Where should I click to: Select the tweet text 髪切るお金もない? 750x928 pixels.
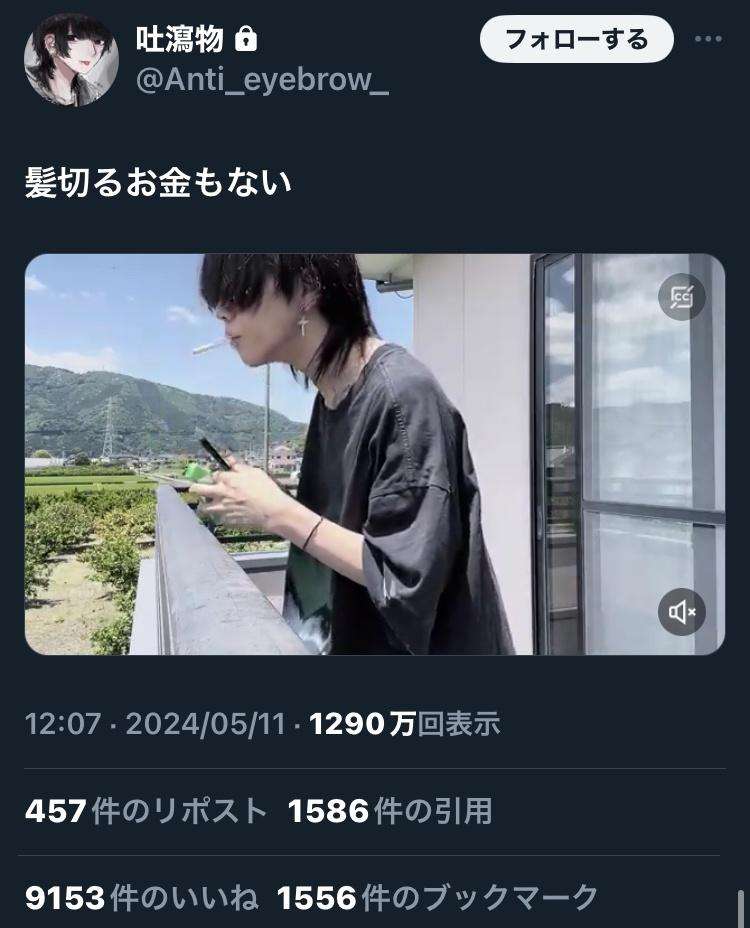click(158, 182)
